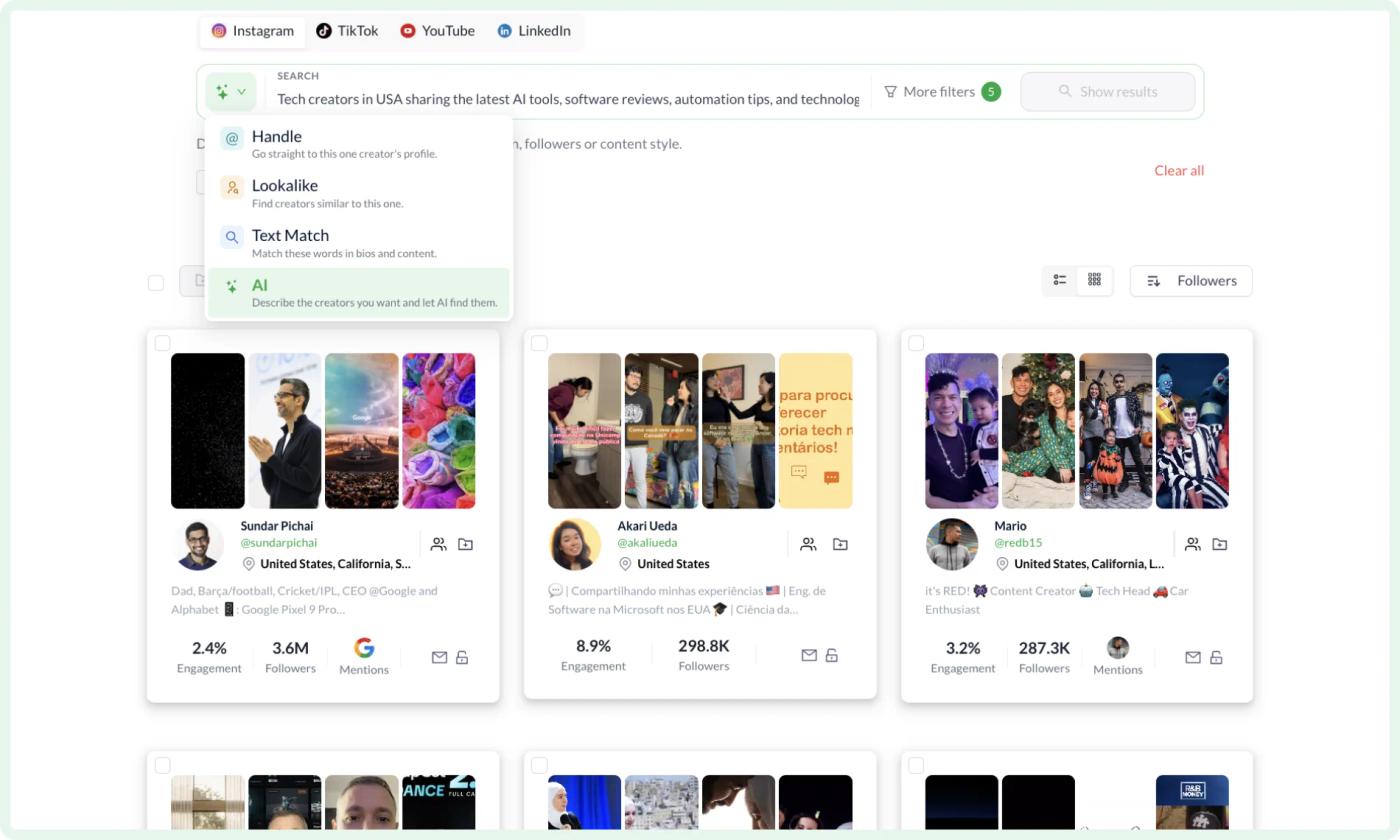Click the search text field
Screen dimensions: 1400x840
pos(567,99)
